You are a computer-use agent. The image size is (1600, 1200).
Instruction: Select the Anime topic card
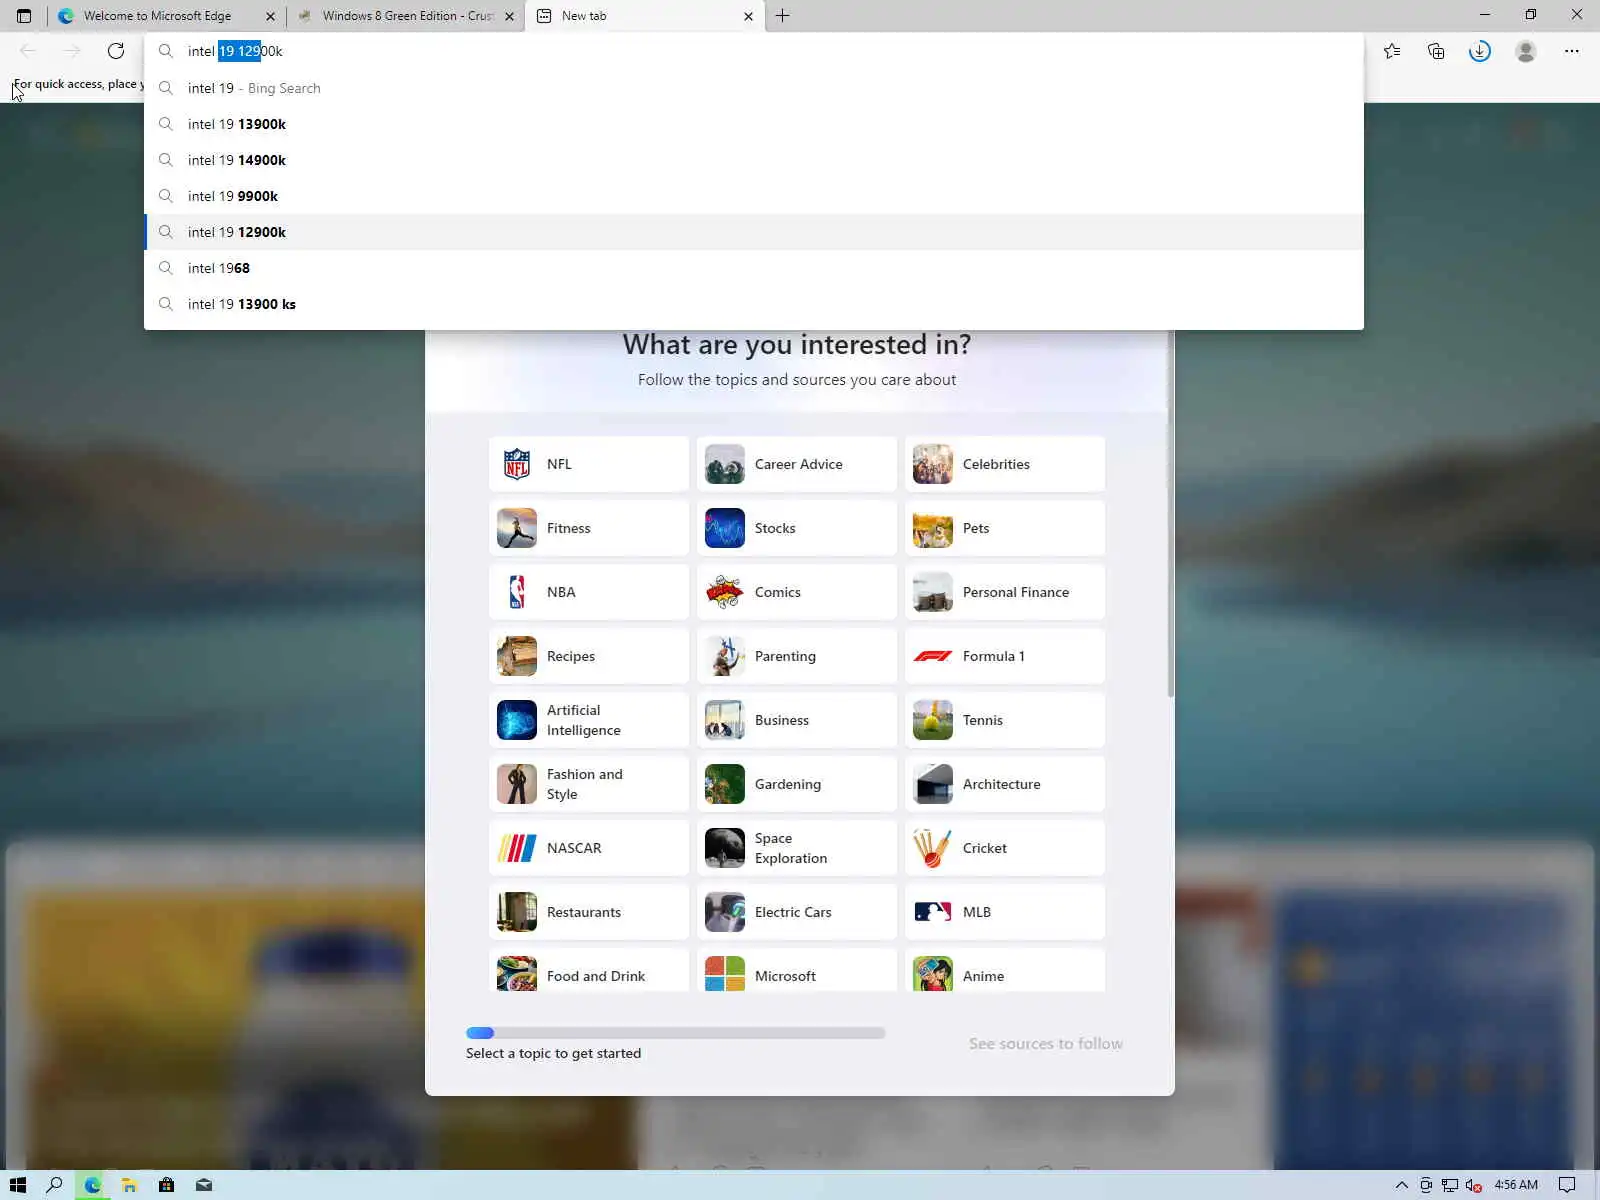click(1005, 970)
